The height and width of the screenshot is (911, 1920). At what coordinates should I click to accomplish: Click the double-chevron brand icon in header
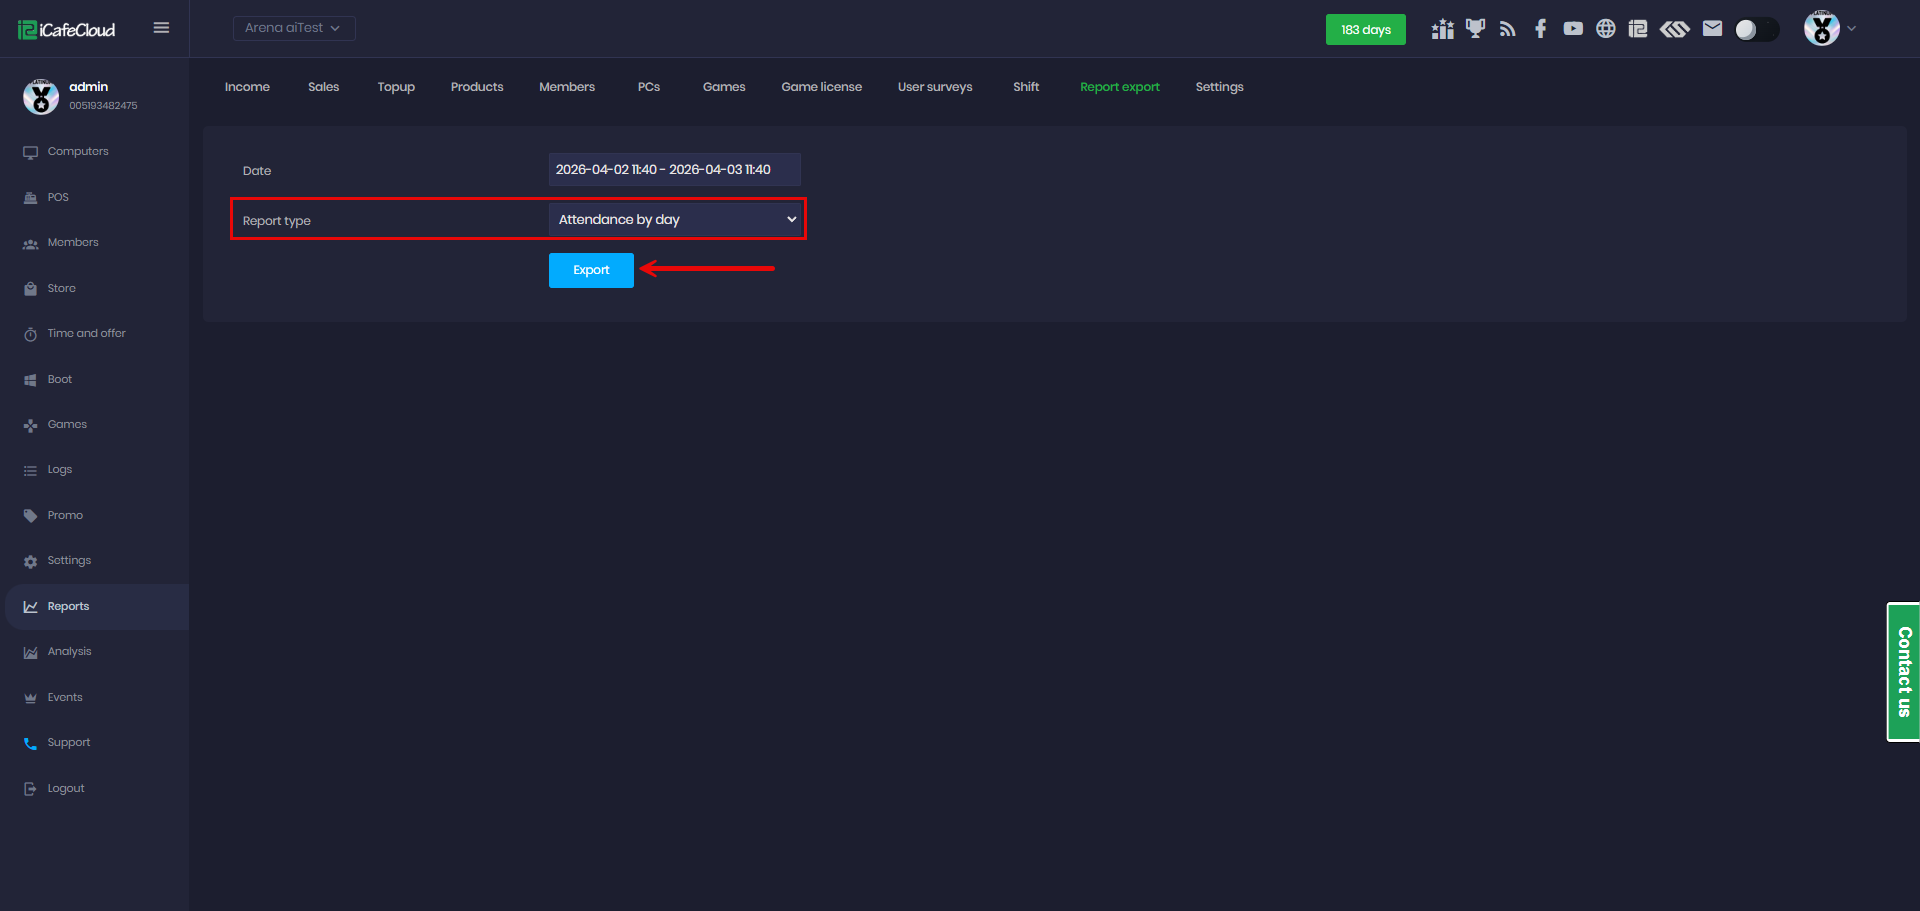(x=1675, y=29)
